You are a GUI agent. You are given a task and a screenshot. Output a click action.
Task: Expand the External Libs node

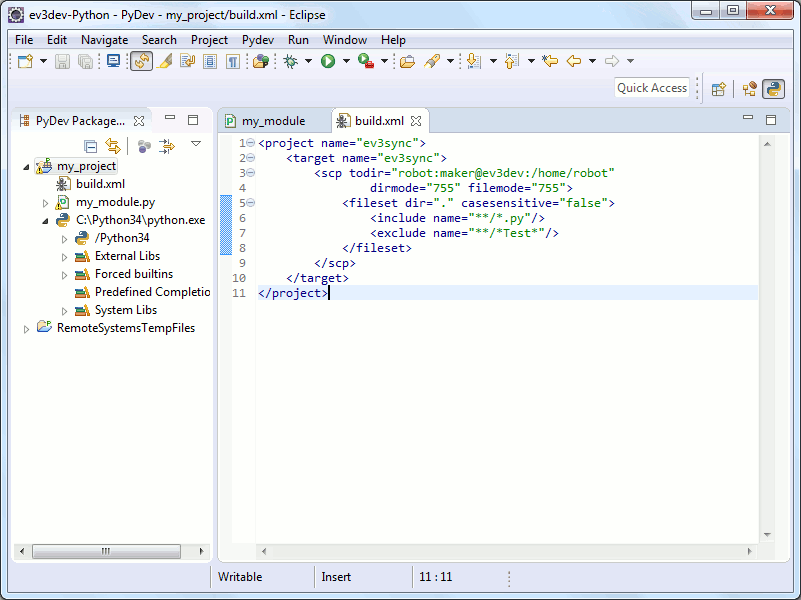[64, 256]
